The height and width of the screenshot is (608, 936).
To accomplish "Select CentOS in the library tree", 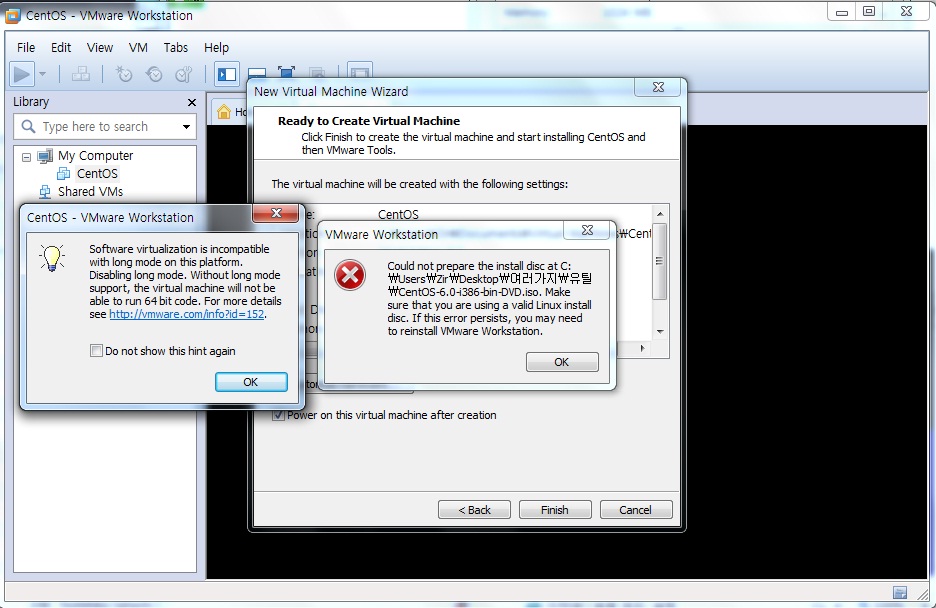I will (x=97, y=173).
